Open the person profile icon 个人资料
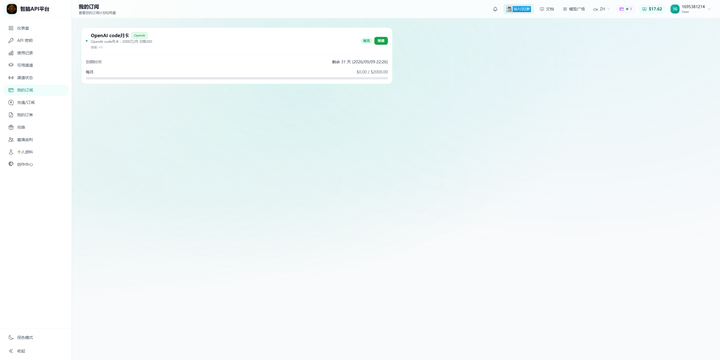This screenshot has height=360, width=720. [x=11, y=152]
